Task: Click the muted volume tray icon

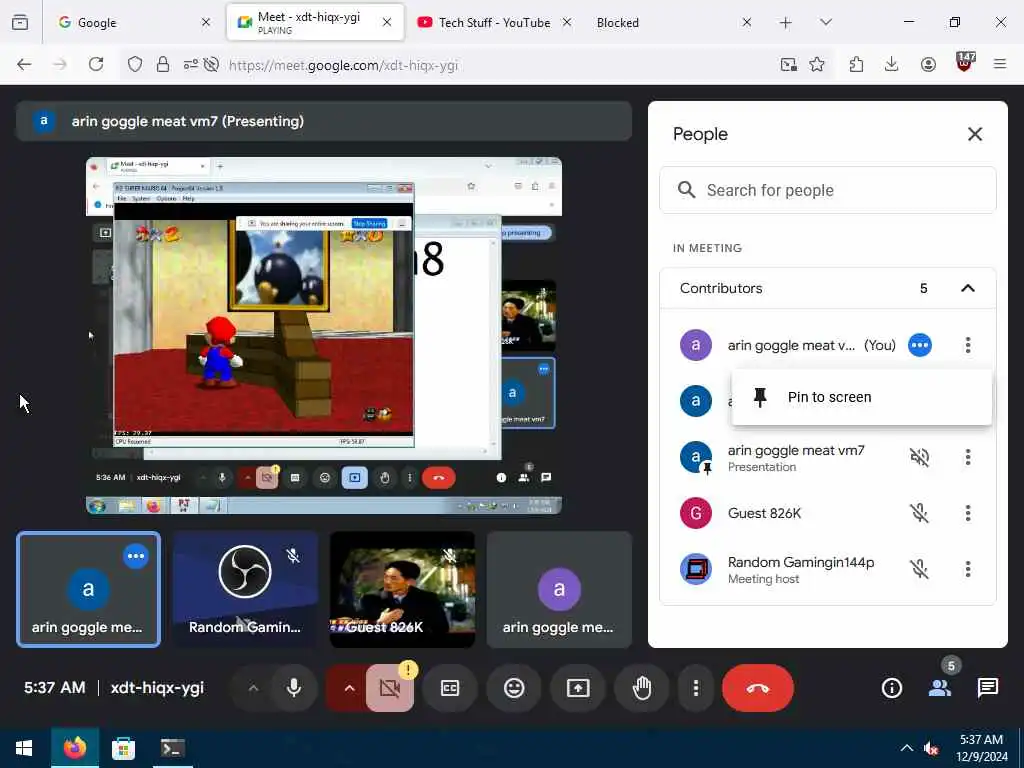Action: [x=931, y=748]
